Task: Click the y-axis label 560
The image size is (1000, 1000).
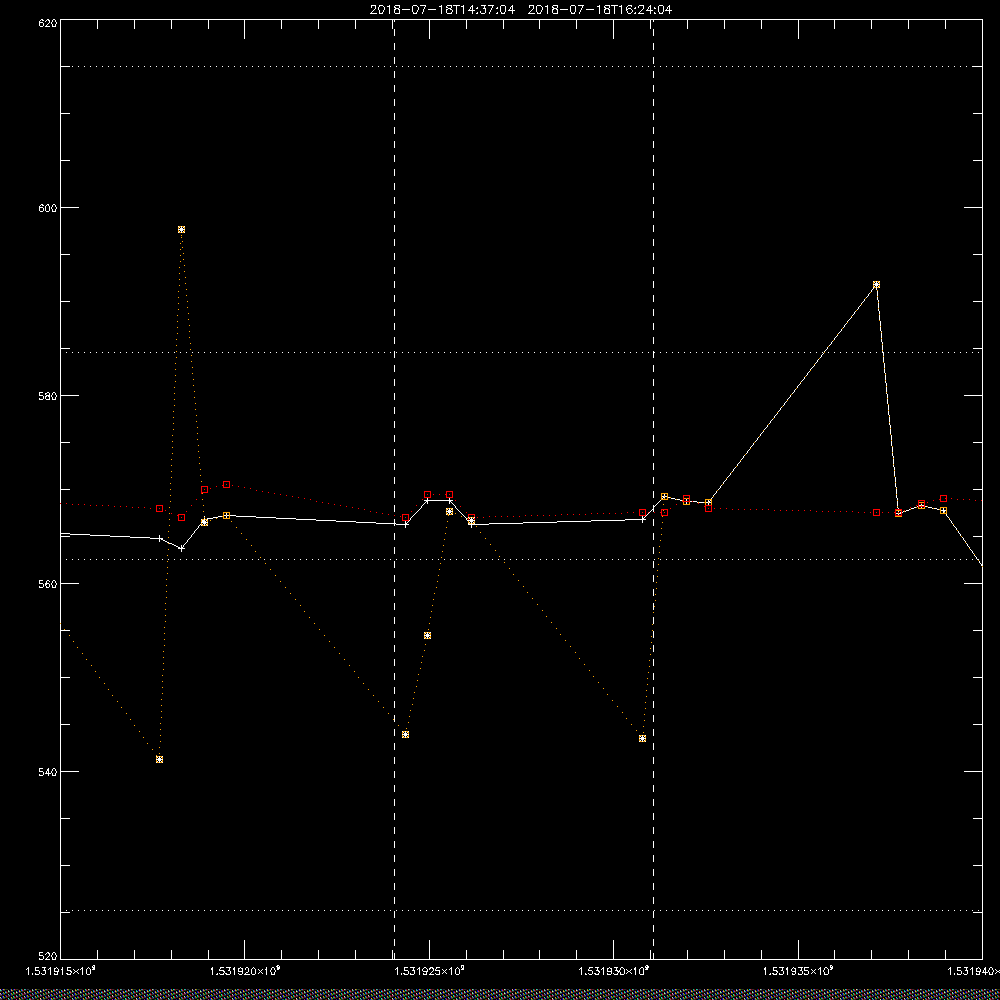Action: 48,584
